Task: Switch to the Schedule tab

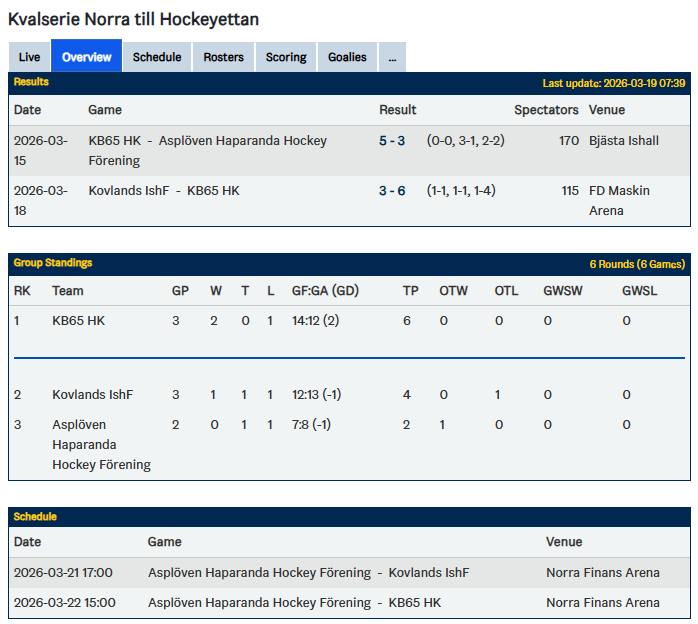Action: (x=157, y=57)
